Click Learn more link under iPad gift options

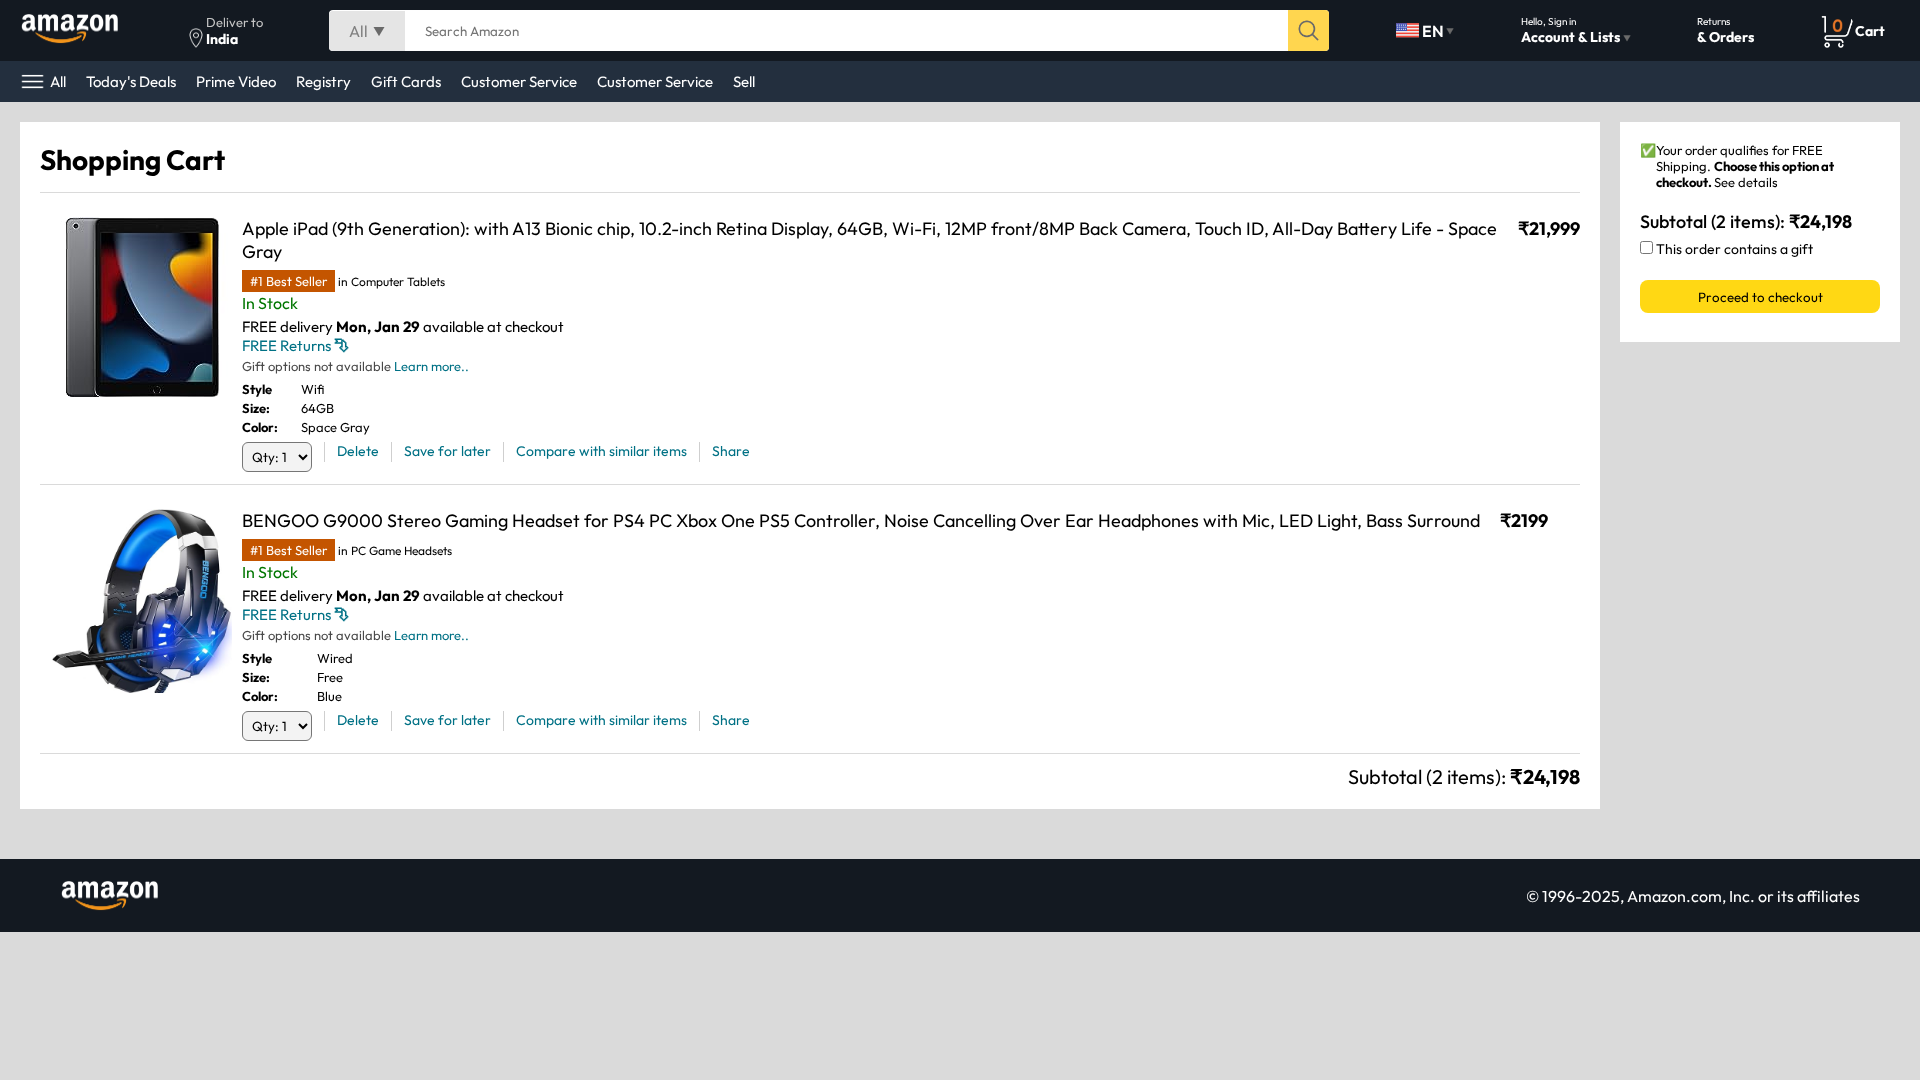[431, 367]
